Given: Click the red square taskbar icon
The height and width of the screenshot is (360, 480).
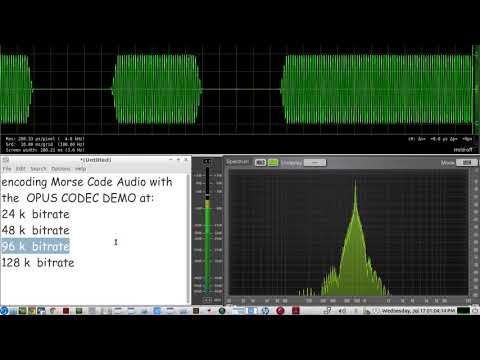Looking at the screenshot, I should pyautogui.click(x=66, y=311).
